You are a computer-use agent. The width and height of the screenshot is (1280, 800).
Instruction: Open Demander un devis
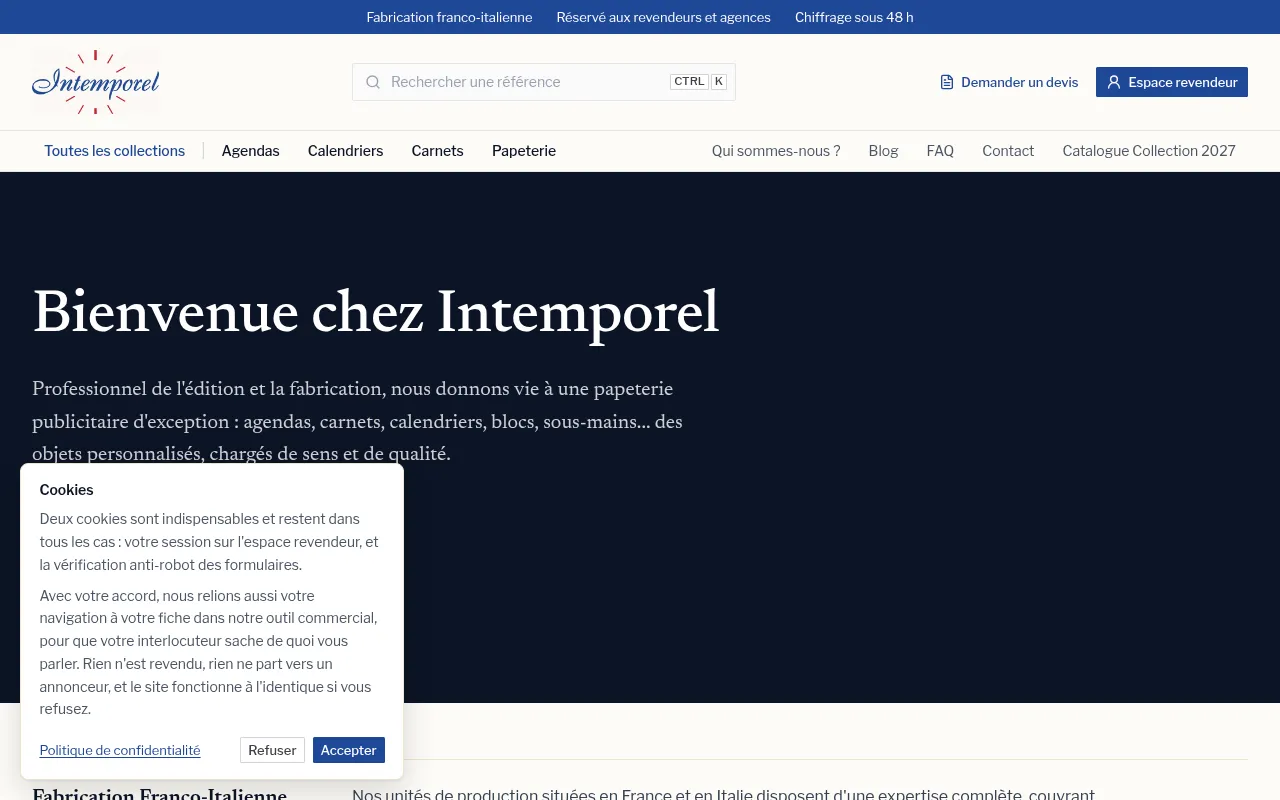[1009, 82]
